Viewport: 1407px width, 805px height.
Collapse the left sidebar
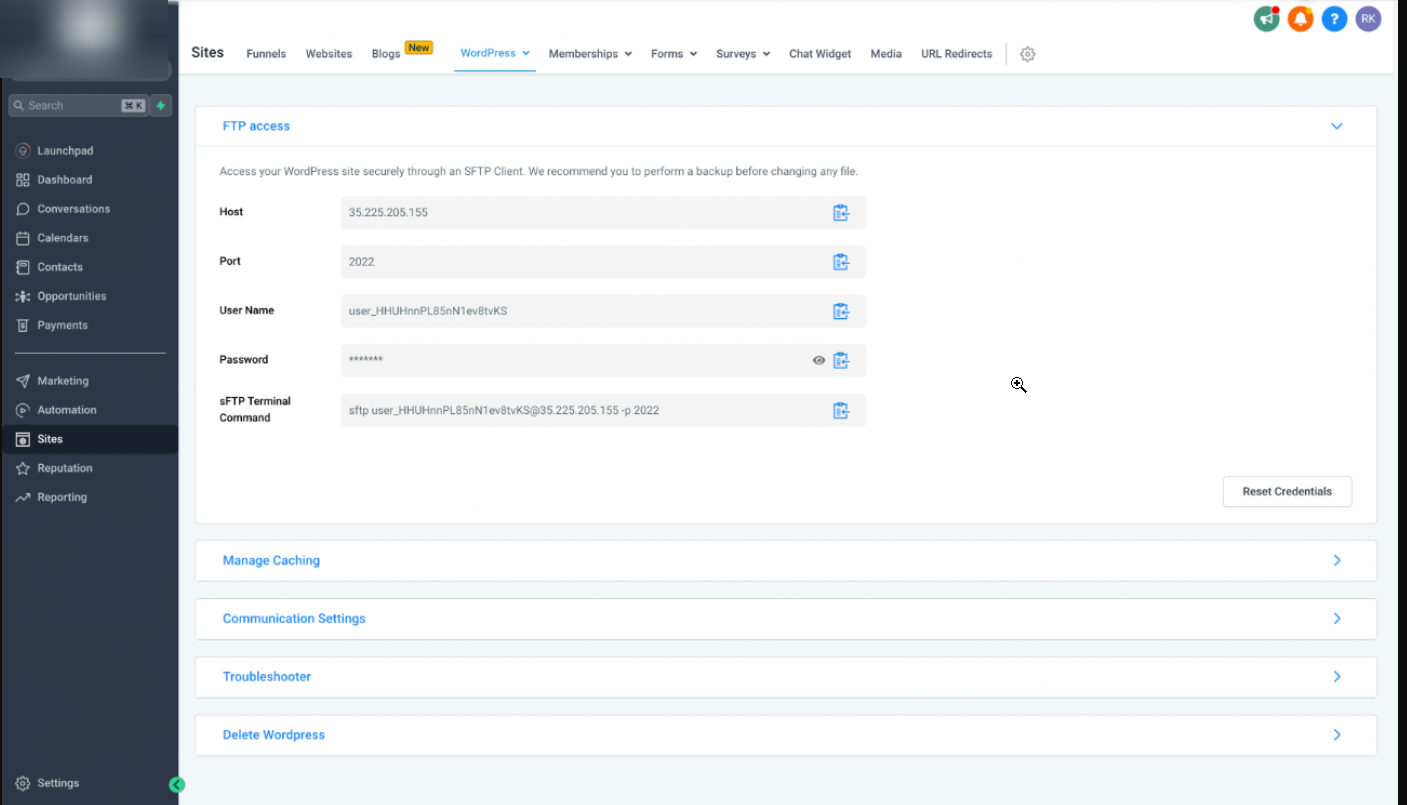(177, 785)
